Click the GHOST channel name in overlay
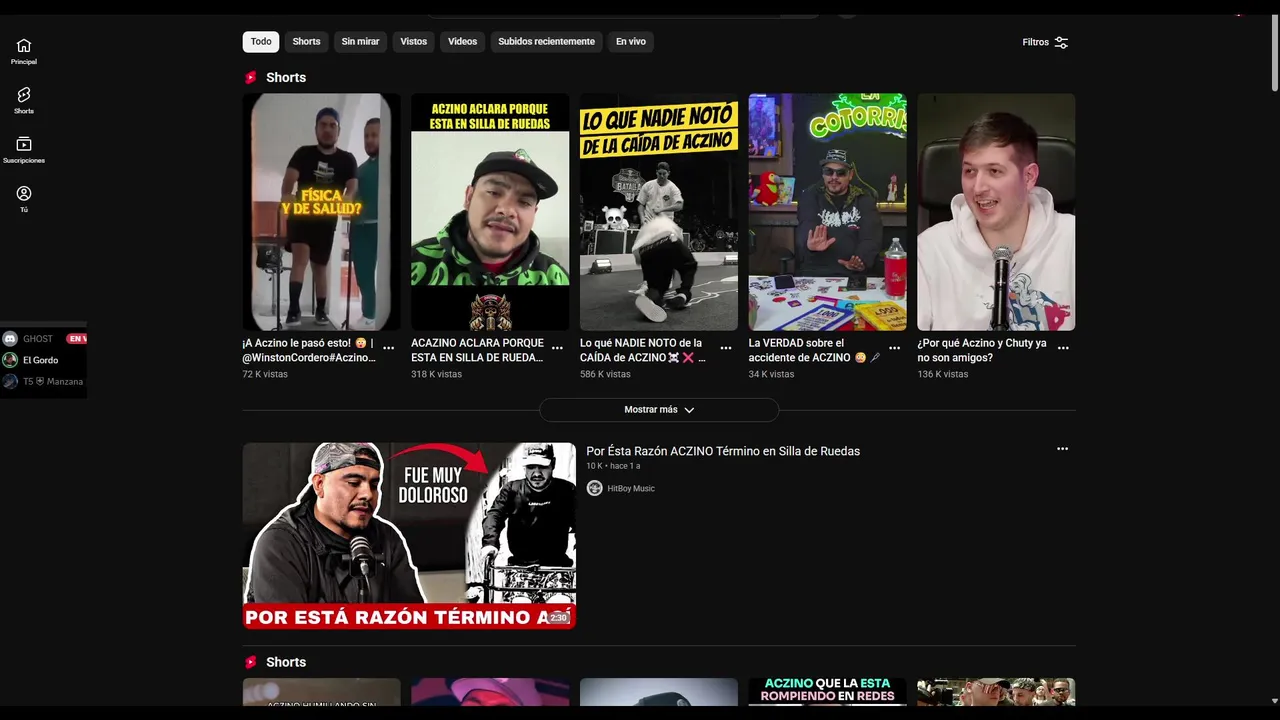 coord(38,339)
